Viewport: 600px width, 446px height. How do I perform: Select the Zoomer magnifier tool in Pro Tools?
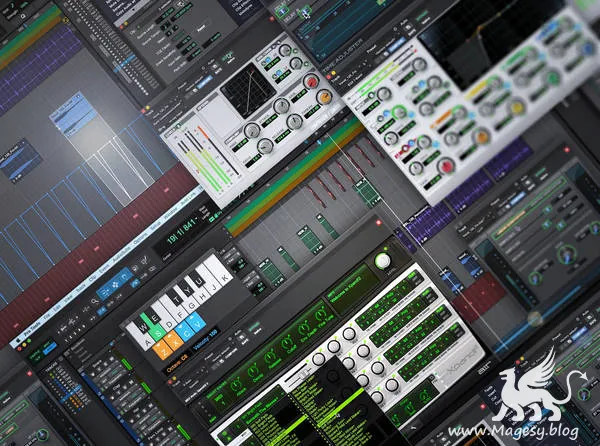tap(95, 302)
